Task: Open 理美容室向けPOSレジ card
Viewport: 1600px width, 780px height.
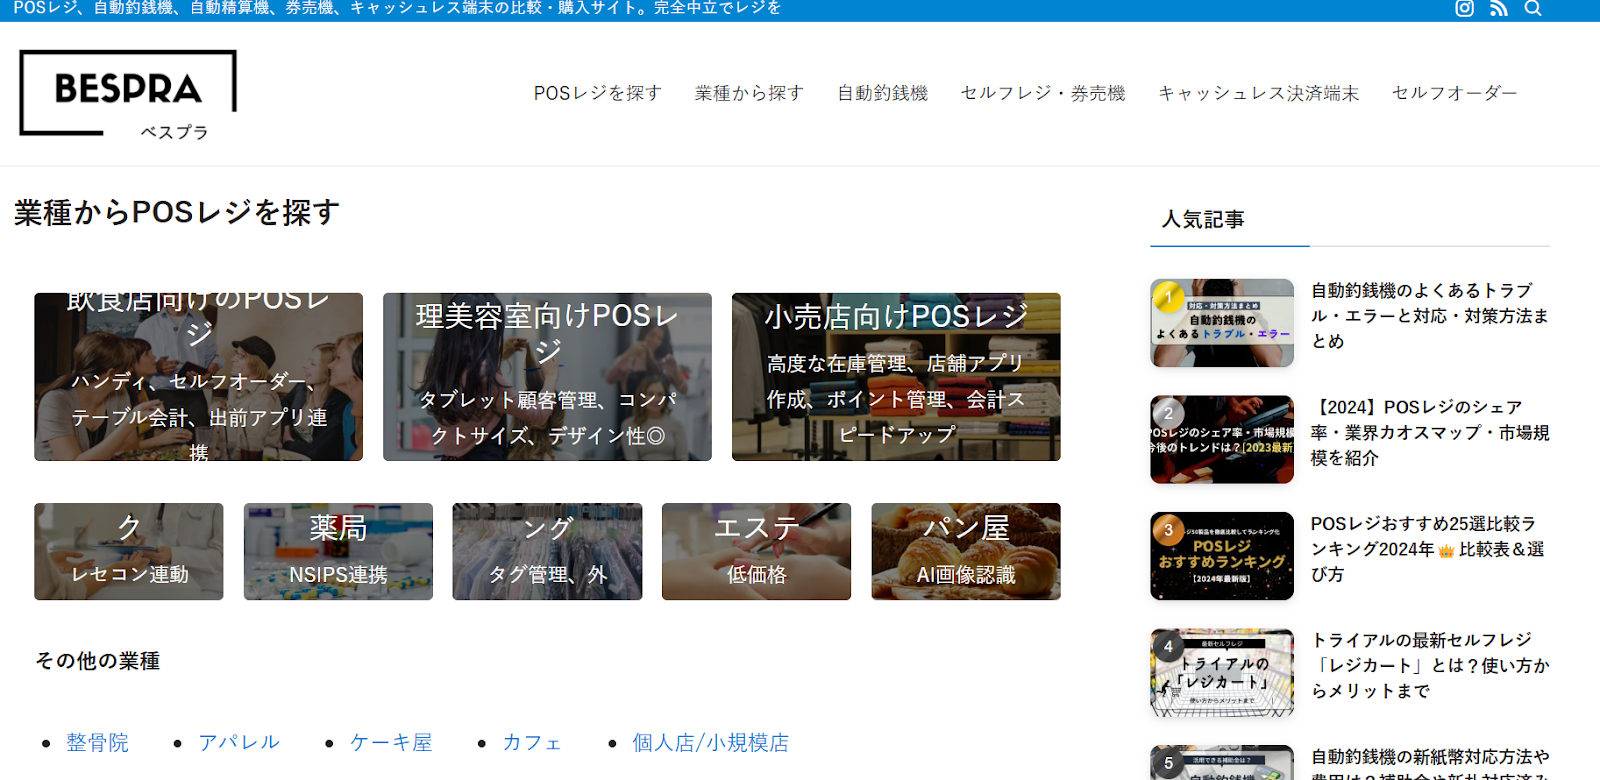Action: point(547,377)
